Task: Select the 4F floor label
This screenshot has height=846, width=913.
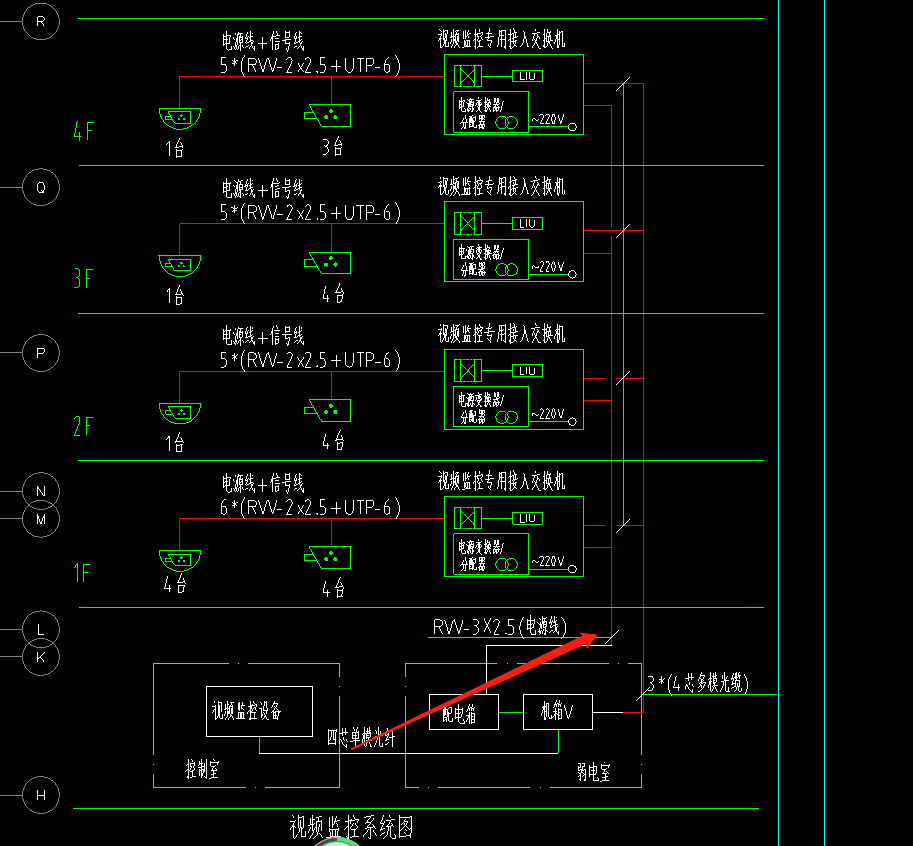Action: [83, 132]
